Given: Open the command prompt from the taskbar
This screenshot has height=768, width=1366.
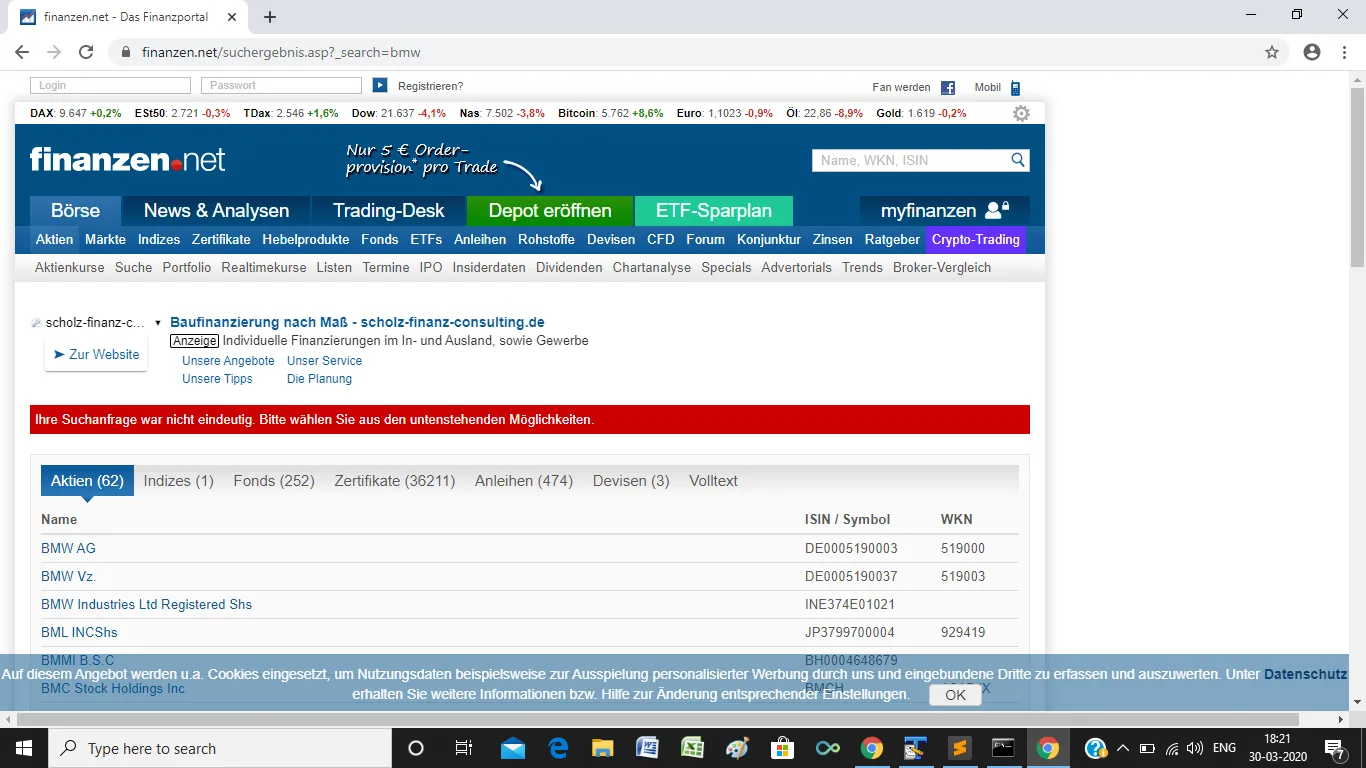Looking at the screenshot, I should (1003, 748).
